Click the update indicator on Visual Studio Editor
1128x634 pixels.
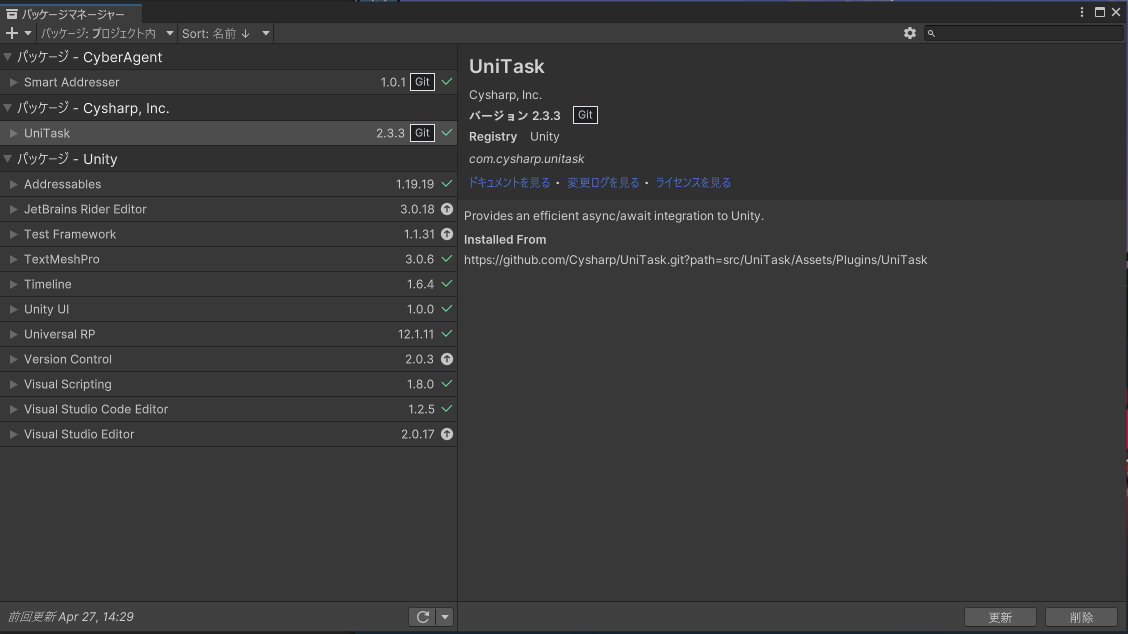446,434
